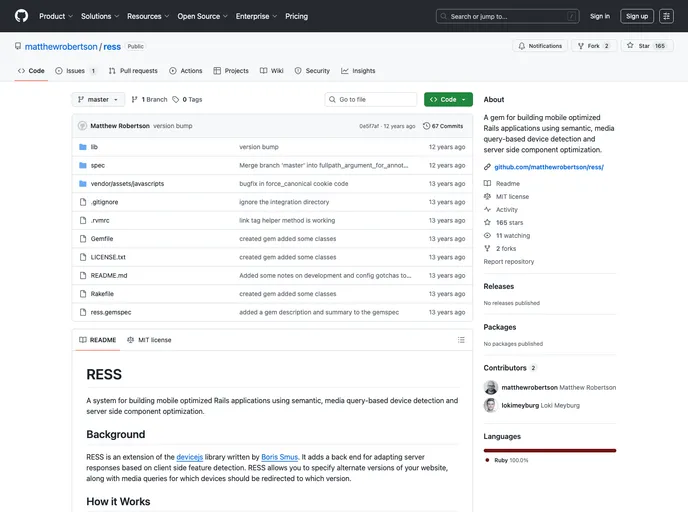Click the lib folder icon
This screenshot has width=688, height=512.
[82, 147]
